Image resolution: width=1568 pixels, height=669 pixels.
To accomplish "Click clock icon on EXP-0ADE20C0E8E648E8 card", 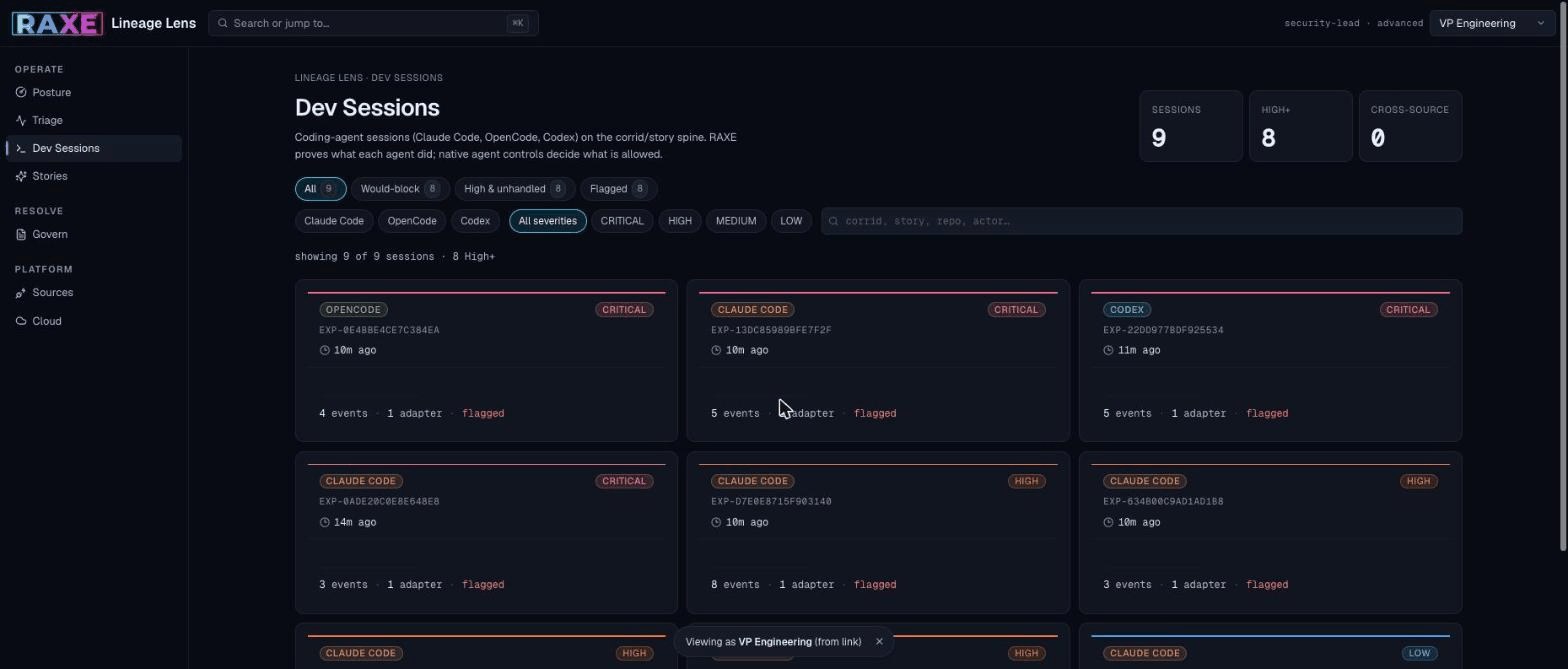I will (324, 522).
